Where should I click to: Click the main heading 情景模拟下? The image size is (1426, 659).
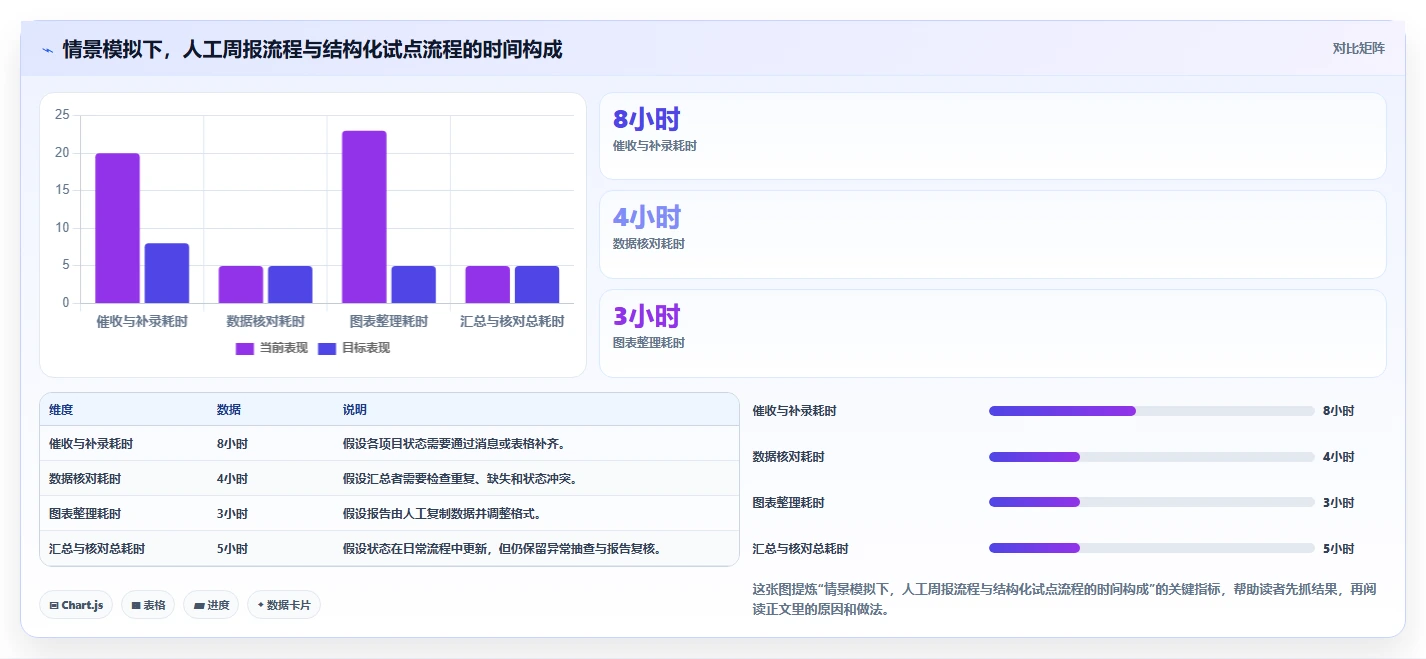point(312,49)
